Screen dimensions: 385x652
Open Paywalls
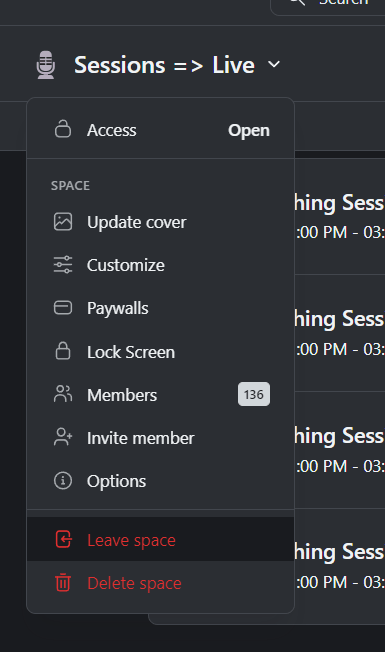click(160, 308)
